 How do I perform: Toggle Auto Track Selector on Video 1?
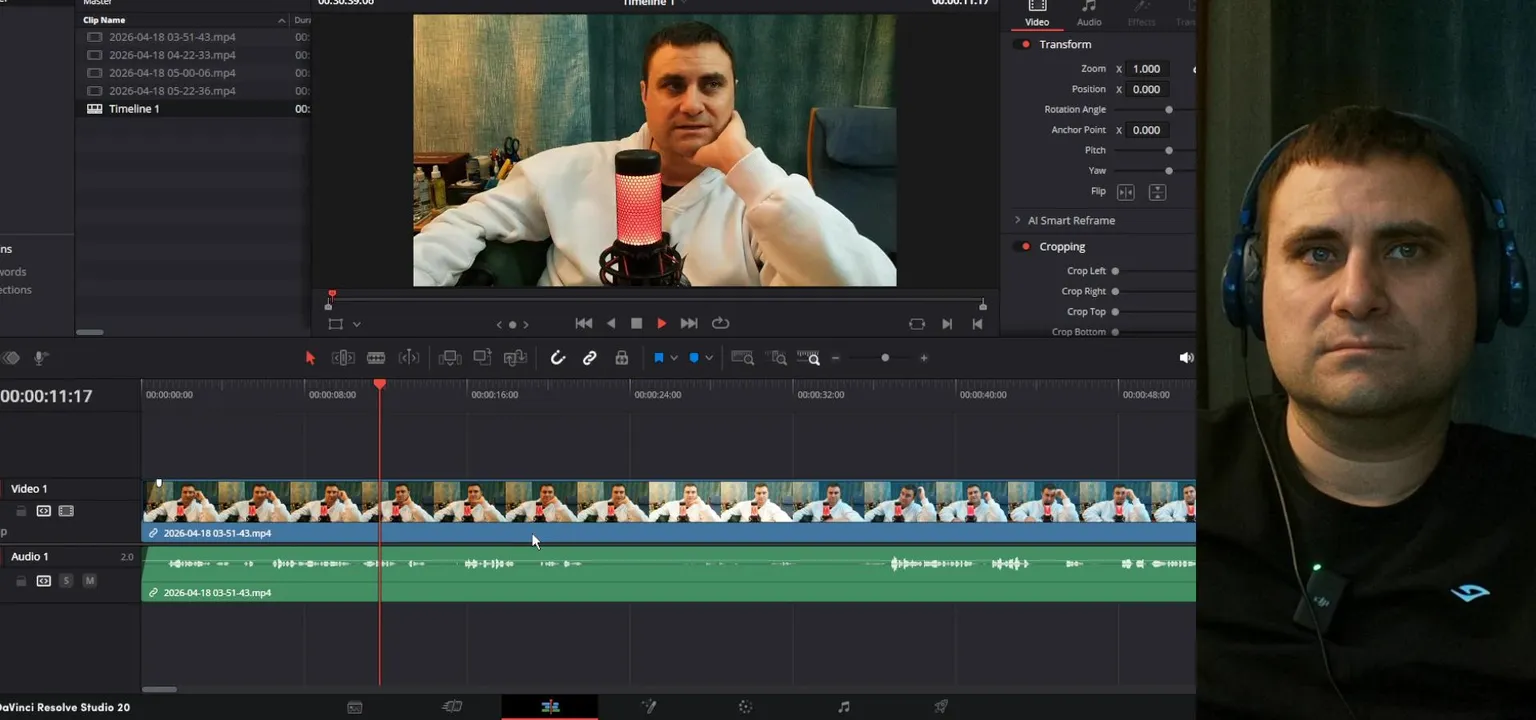coord(44,511)
